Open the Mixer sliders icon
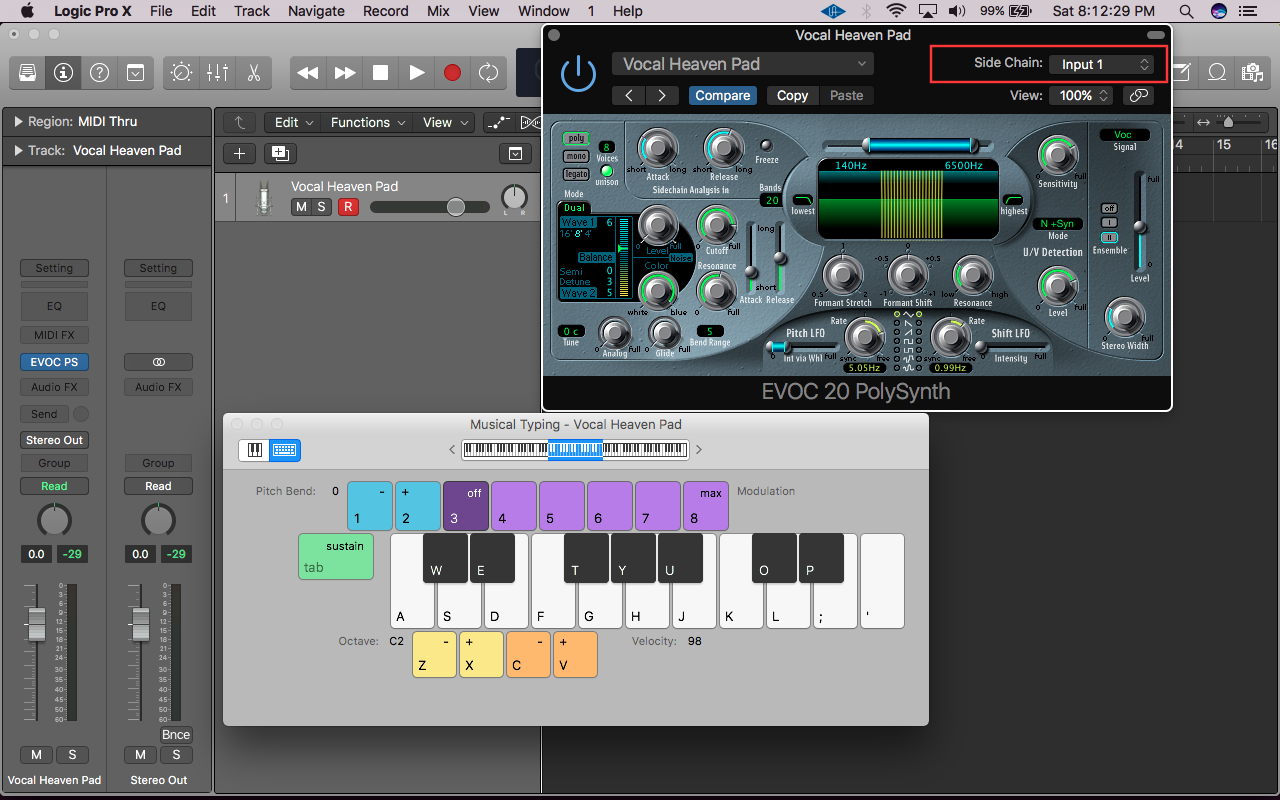Image resolution: width=1280 pixels, height=800 pixels. tap(216, 72)
